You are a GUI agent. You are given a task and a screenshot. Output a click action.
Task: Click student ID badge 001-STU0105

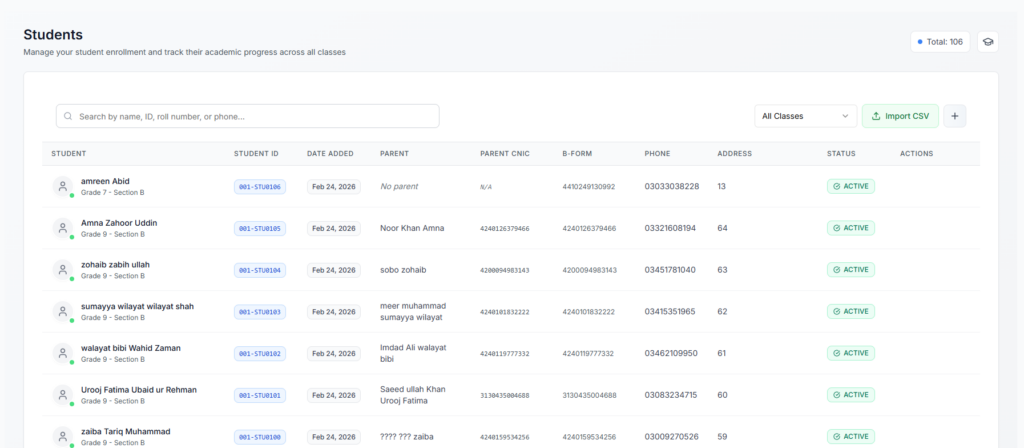point(260,229)
